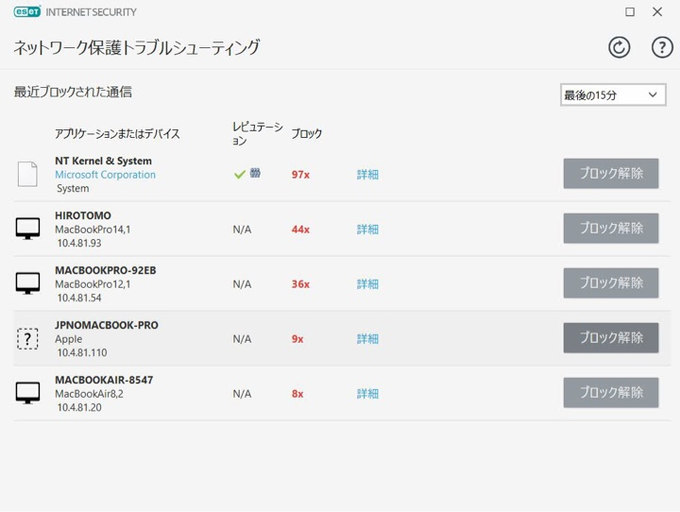Click the NT Kernel & System file icon
This screenshot has width=680, height=512.
click(x=27, y=174)
